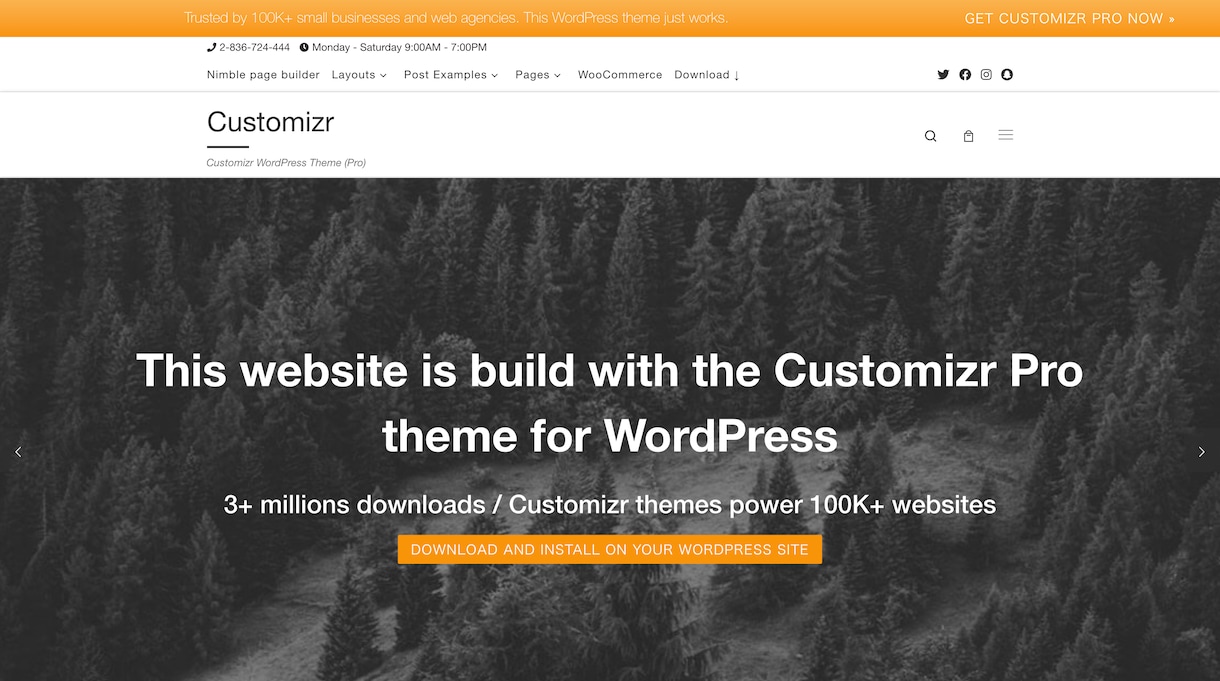The image size is (1220, 681).
Task: Click the phone number 2-836-724-444
Action: click(255, 47)
